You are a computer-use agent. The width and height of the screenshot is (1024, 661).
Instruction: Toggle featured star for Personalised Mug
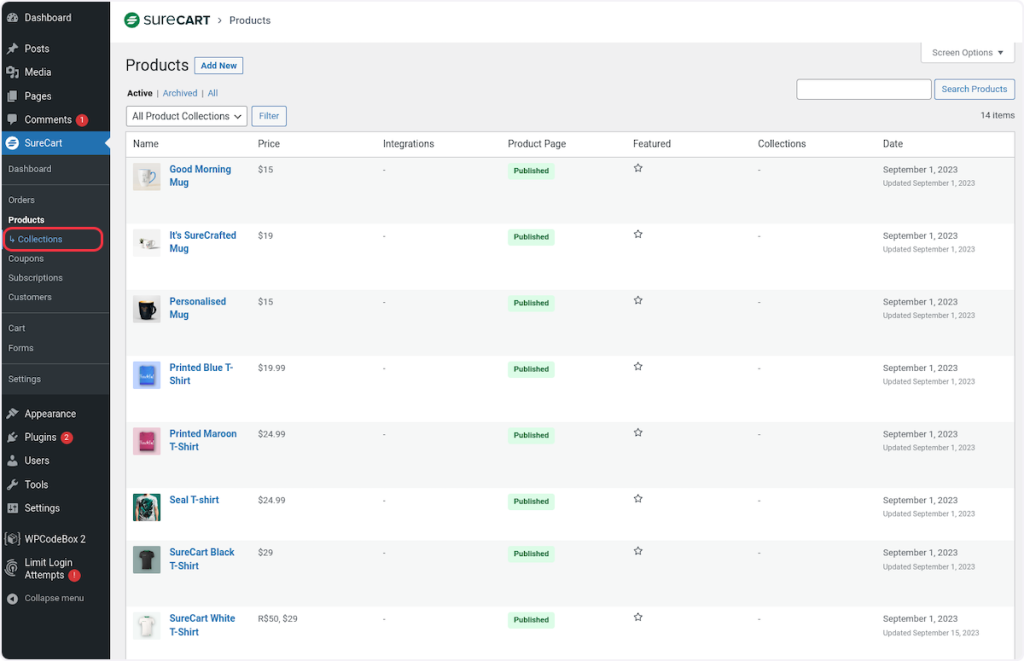click(638, 300)
